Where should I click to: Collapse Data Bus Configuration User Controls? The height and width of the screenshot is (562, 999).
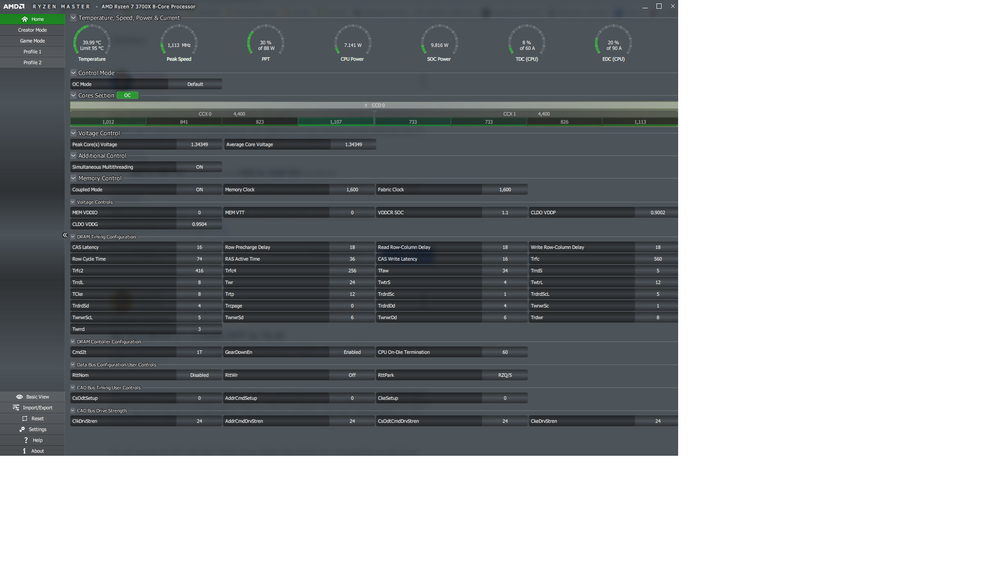point(73,364)
